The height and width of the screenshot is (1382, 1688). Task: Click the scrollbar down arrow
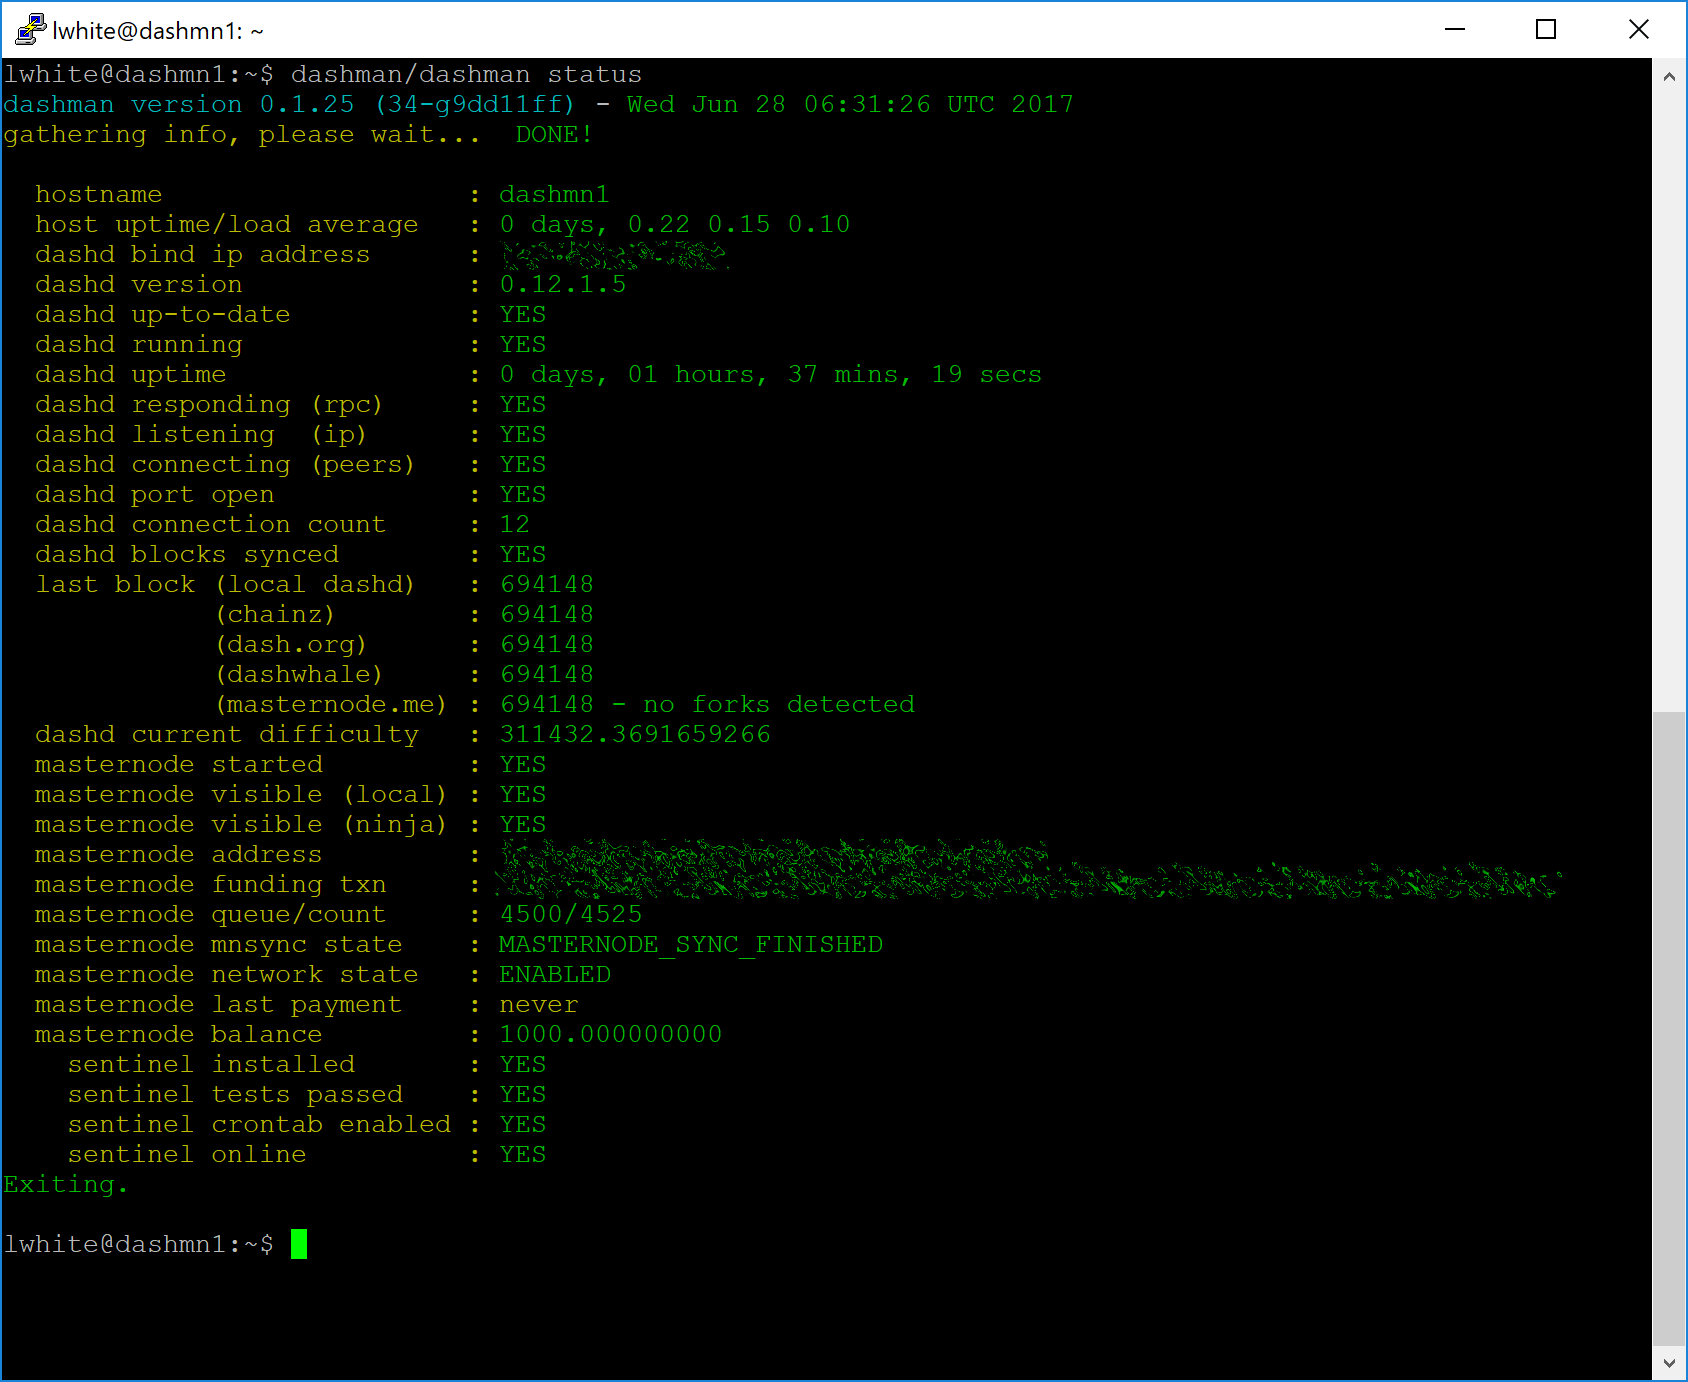(x=1669, y=1362)
